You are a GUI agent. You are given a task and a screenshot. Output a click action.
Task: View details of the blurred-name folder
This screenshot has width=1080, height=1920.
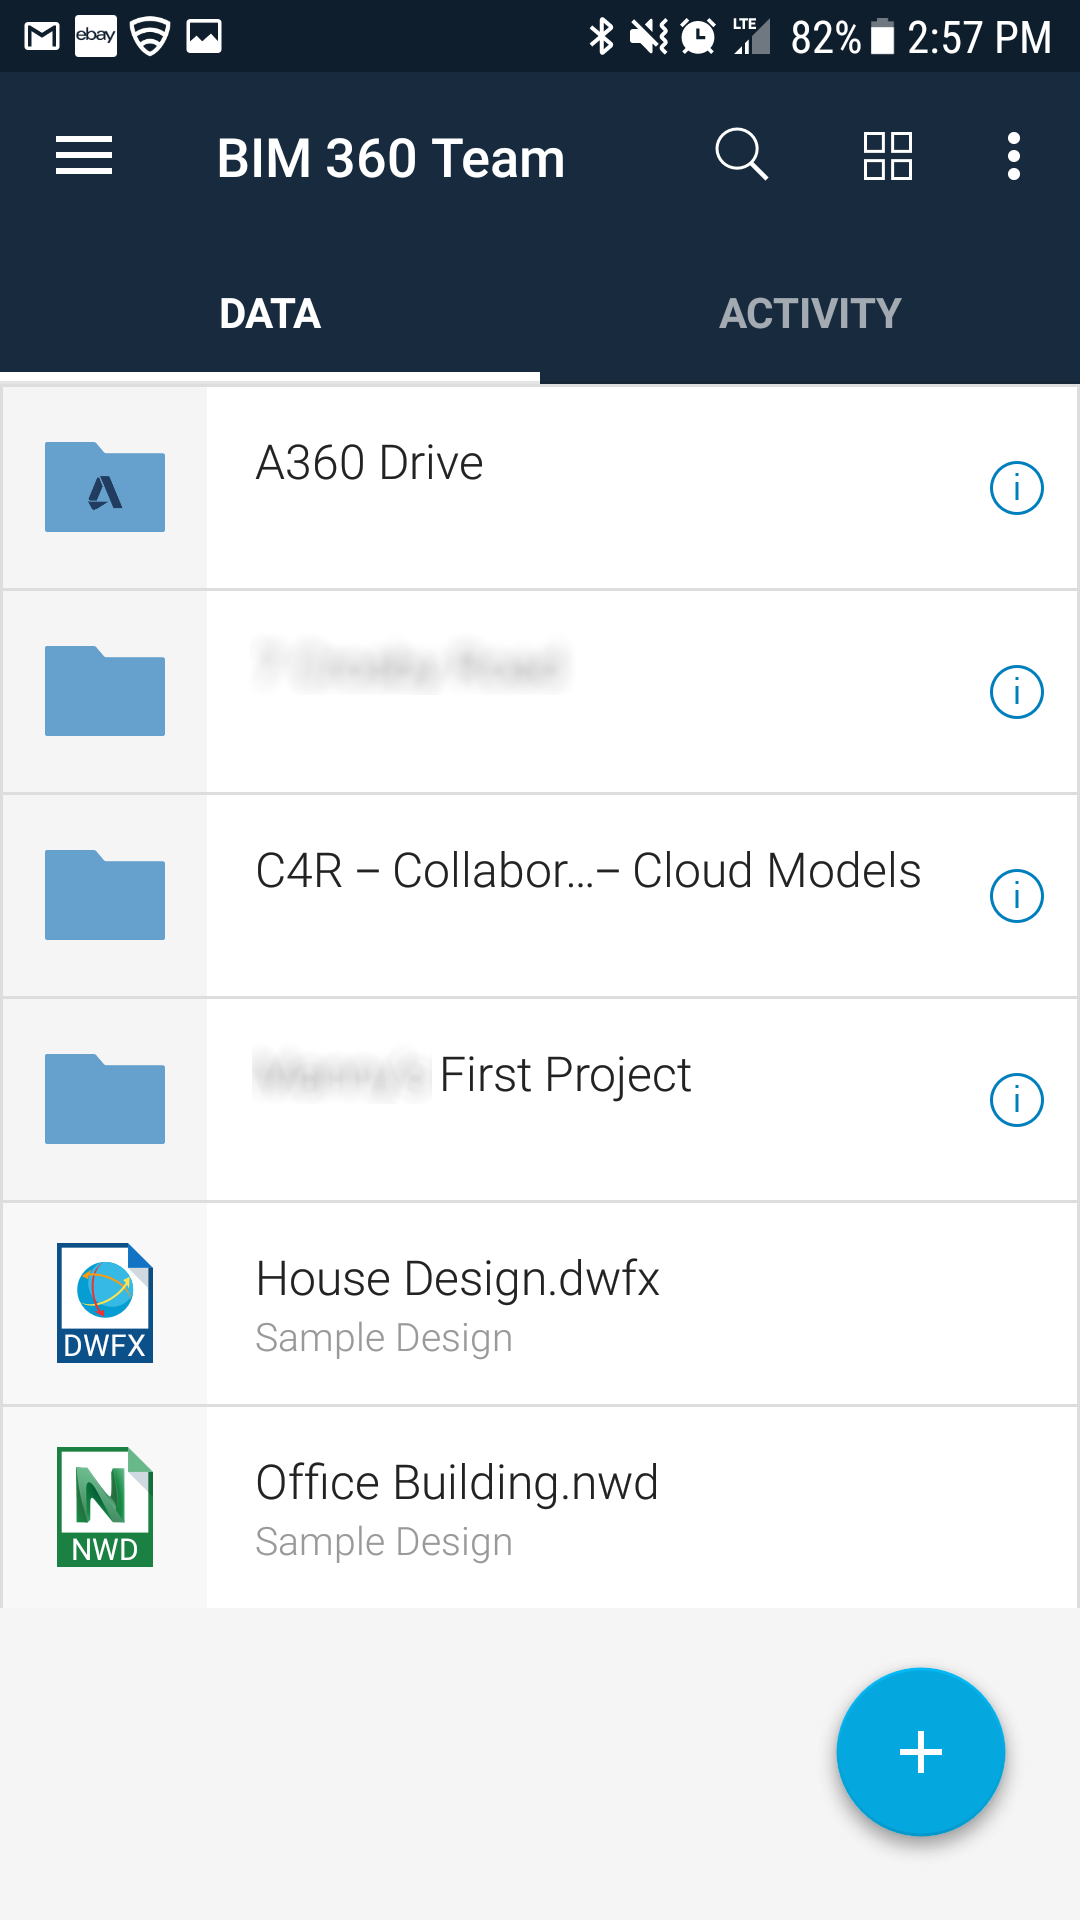click(1016, 692)
